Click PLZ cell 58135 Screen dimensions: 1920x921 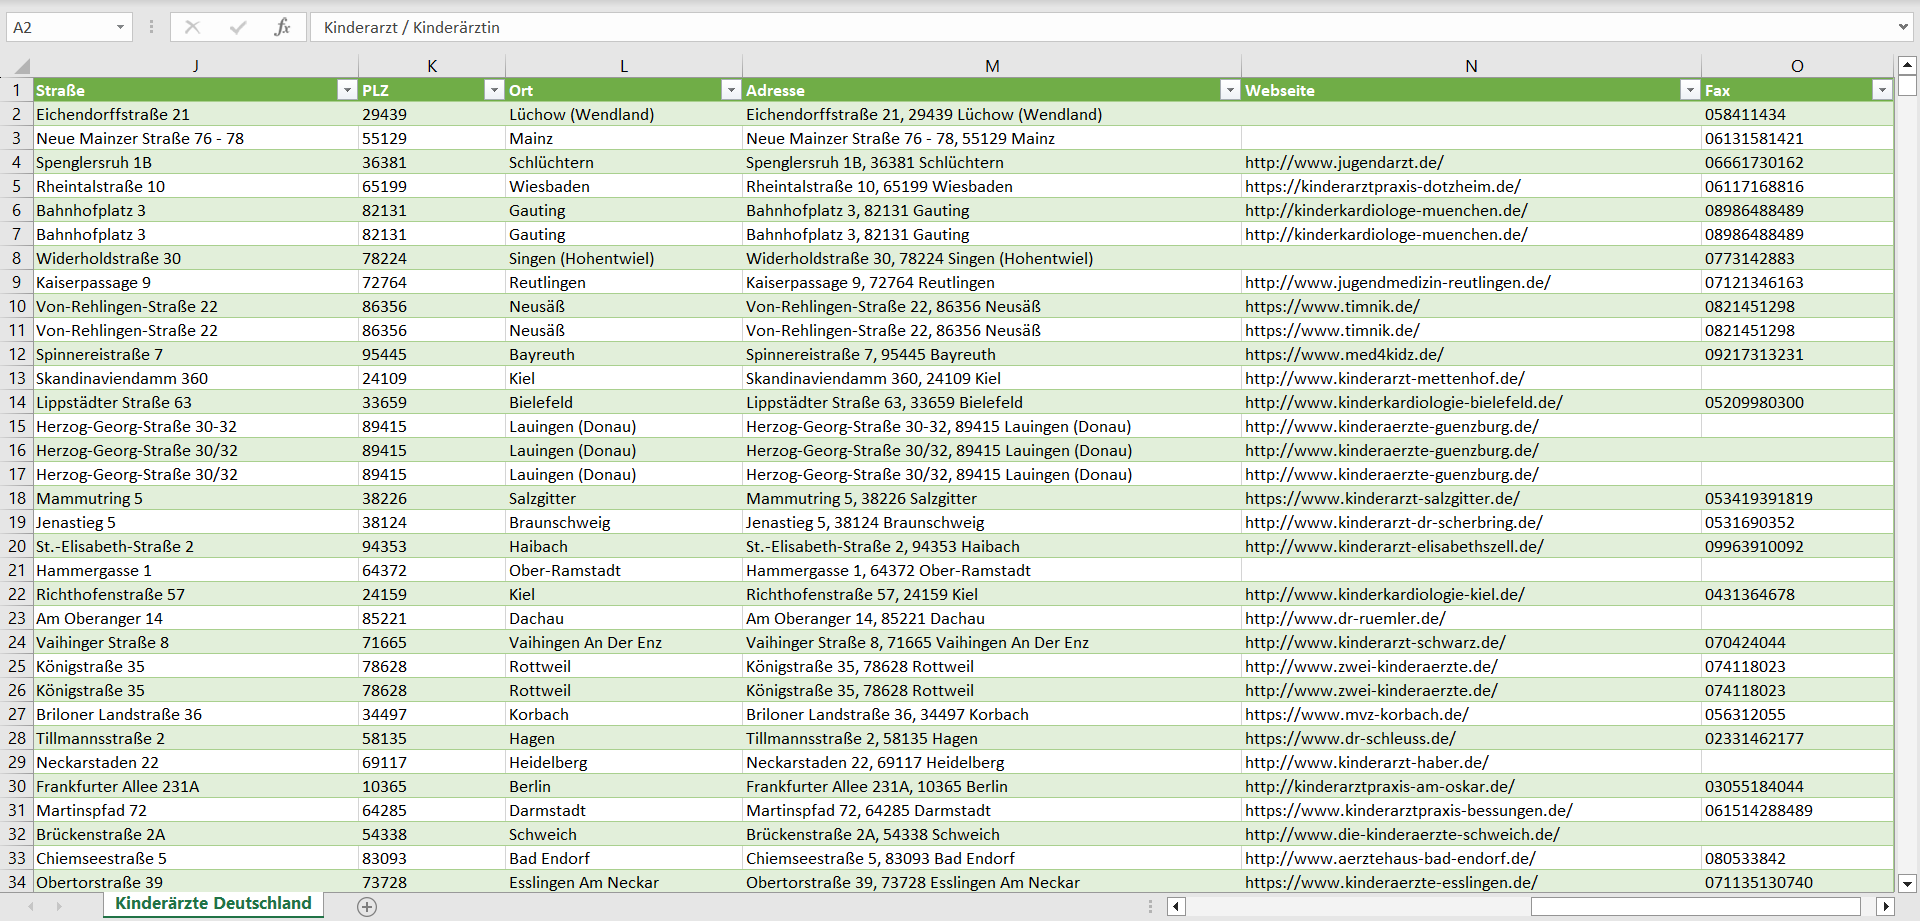432,738
